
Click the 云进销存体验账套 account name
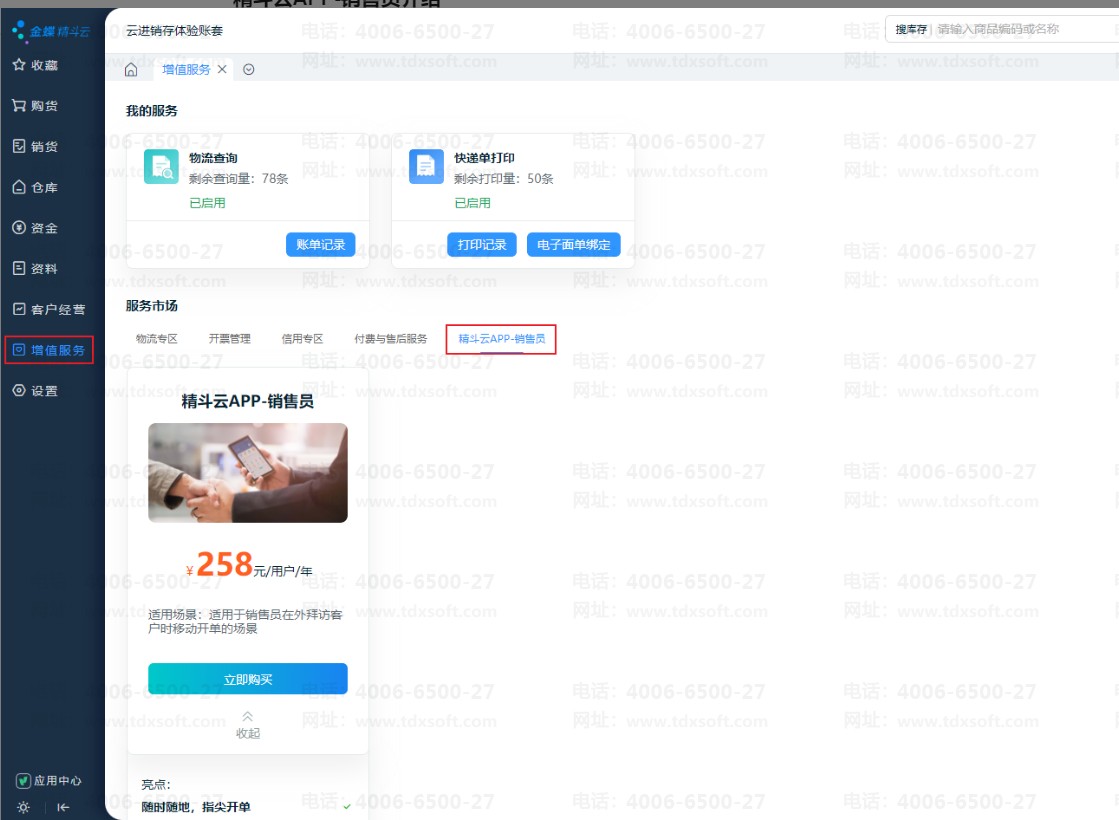click(174, 31)
